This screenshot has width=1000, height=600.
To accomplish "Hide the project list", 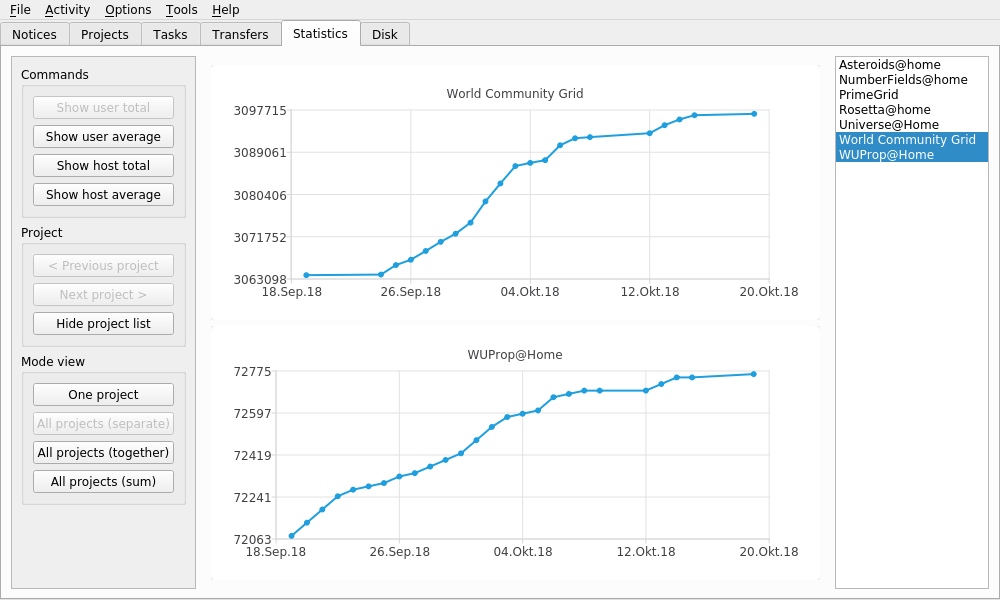I will [103, 324].
